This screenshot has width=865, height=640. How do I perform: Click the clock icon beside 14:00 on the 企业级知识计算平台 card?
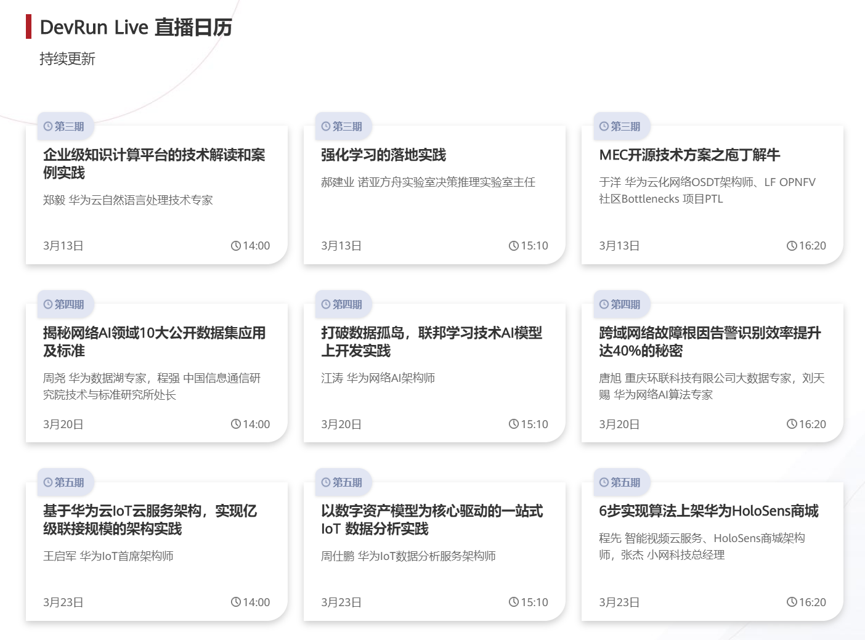pyautogui.click(x=236, y=246)
